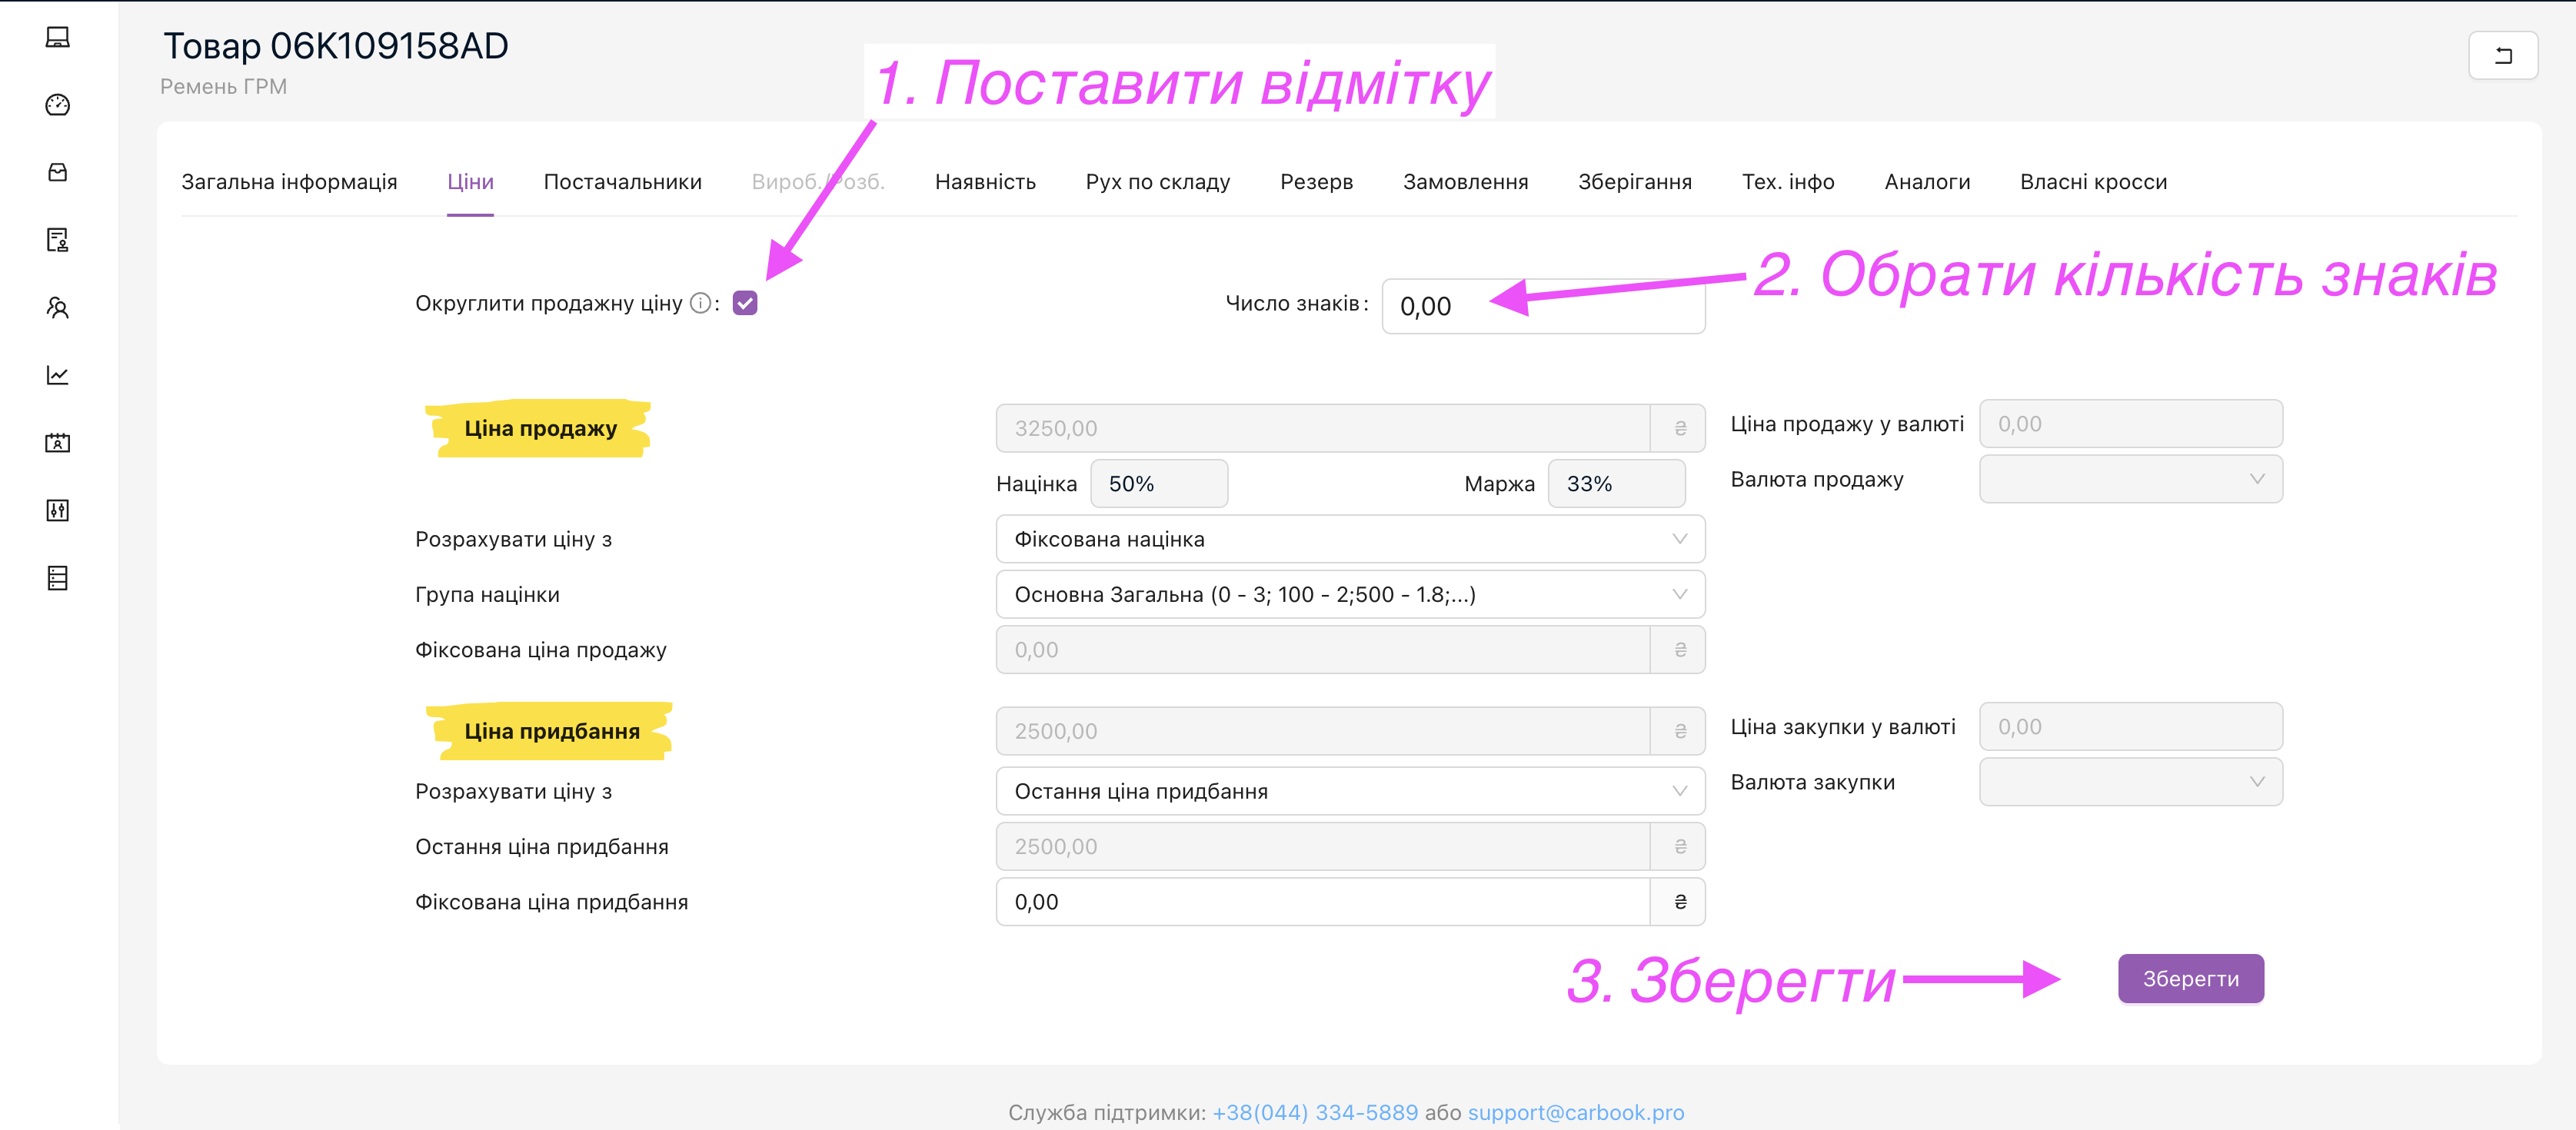This screenshot has width=2576, height=1130.
Task: Click the Зберегти button
Action: pyautogui.click(x=2189, y=978)
